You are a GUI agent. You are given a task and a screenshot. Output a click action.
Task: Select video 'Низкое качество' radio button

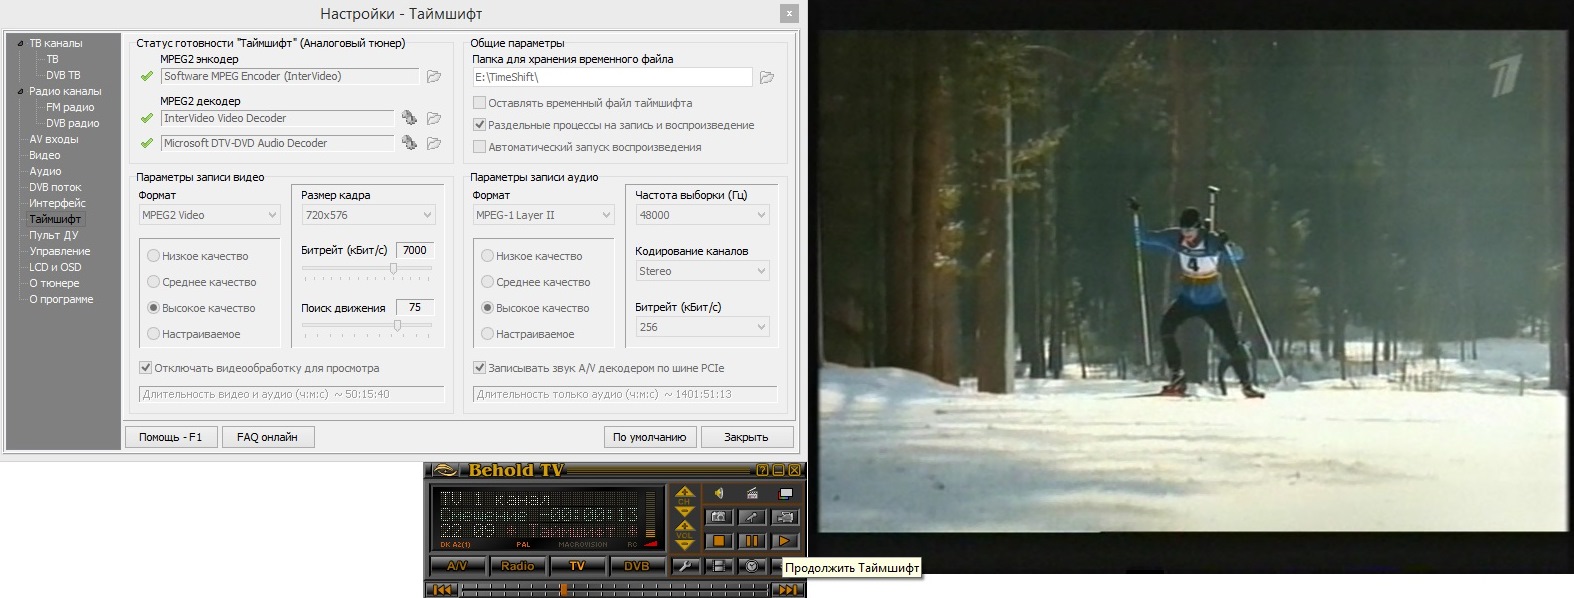click(x=154, y=256)
